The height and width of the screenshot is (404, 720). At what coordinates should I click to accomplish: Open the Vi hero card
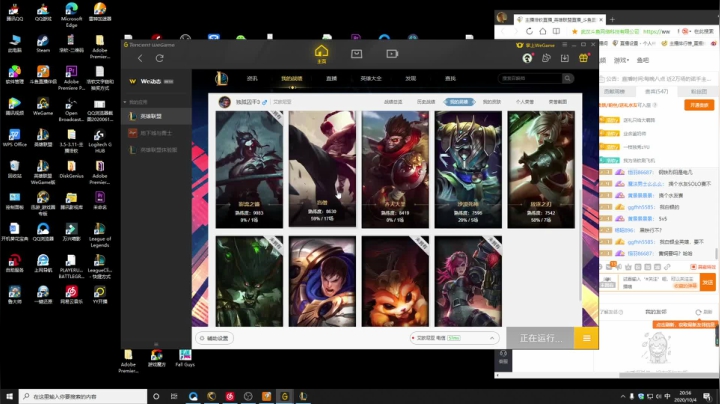tap(468, 281)
